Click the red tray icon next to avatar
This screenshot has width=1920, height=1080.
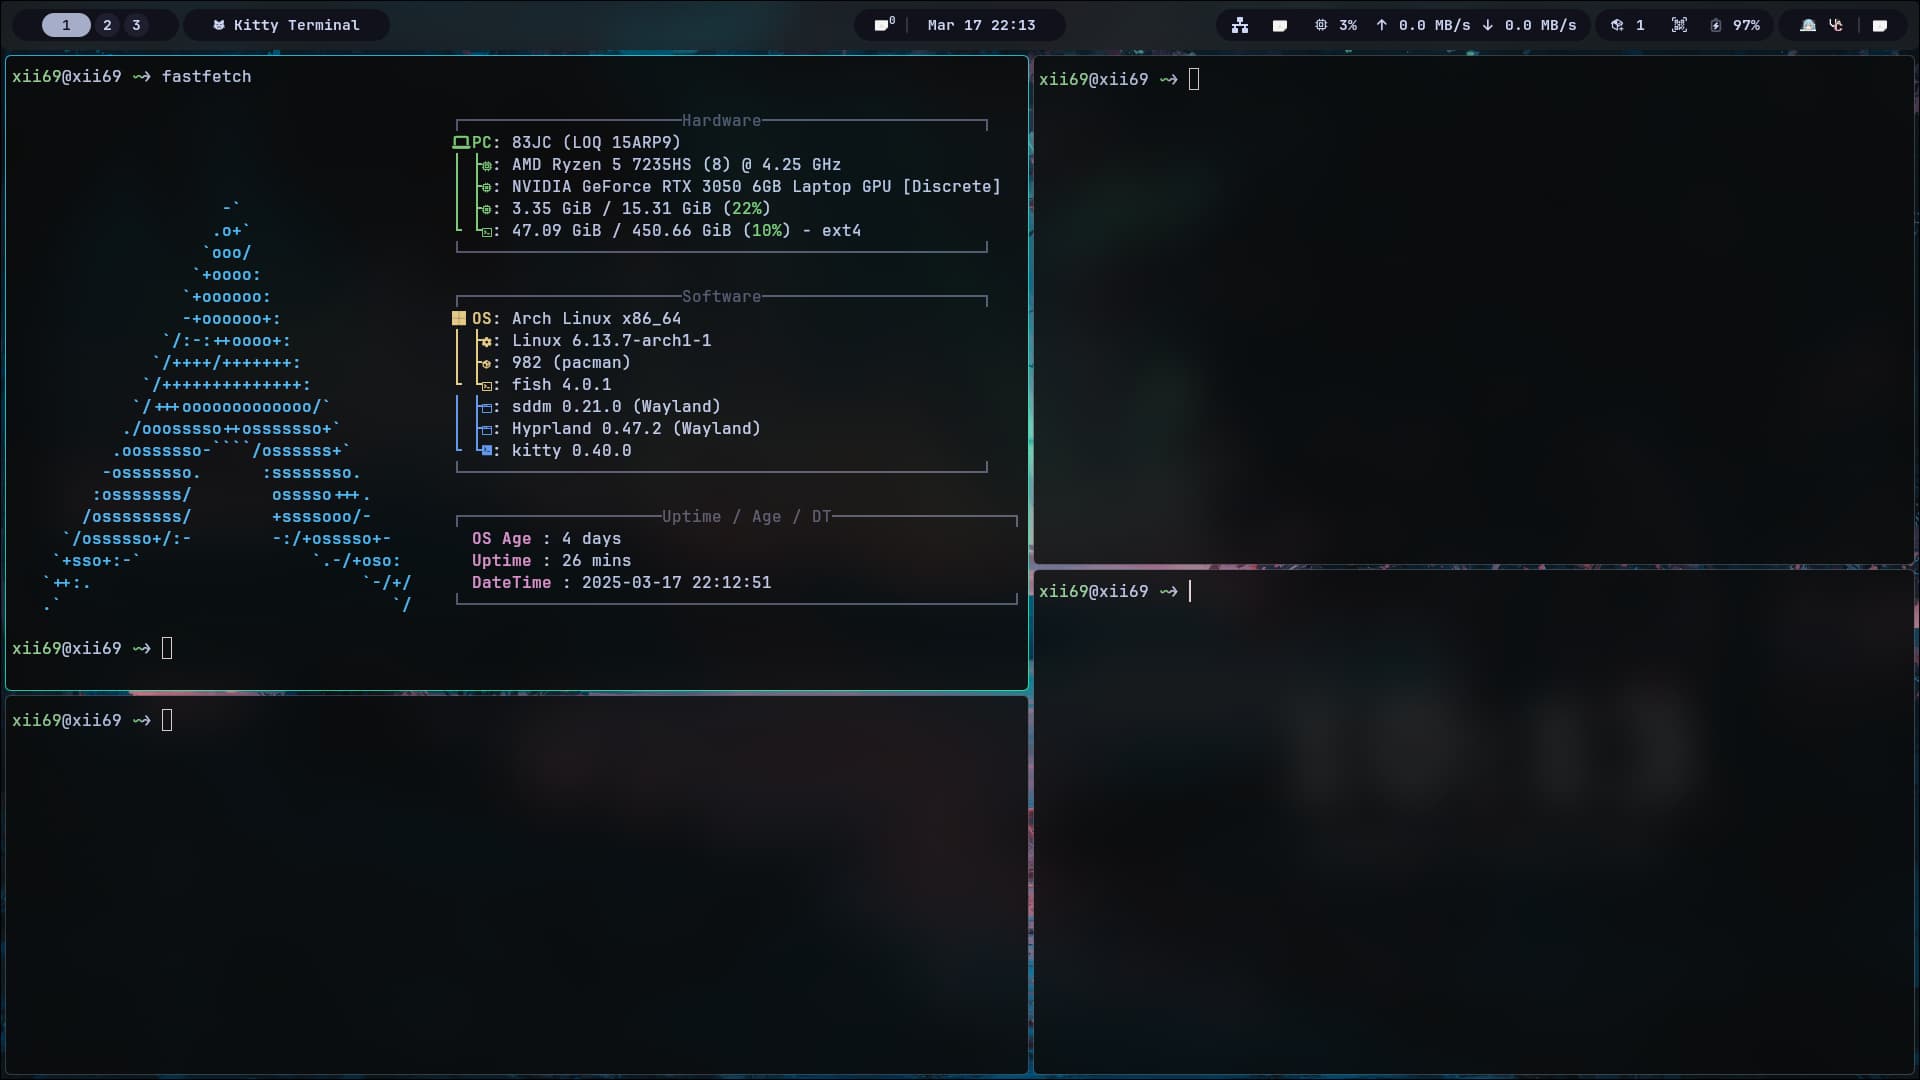click(1836, 25)
